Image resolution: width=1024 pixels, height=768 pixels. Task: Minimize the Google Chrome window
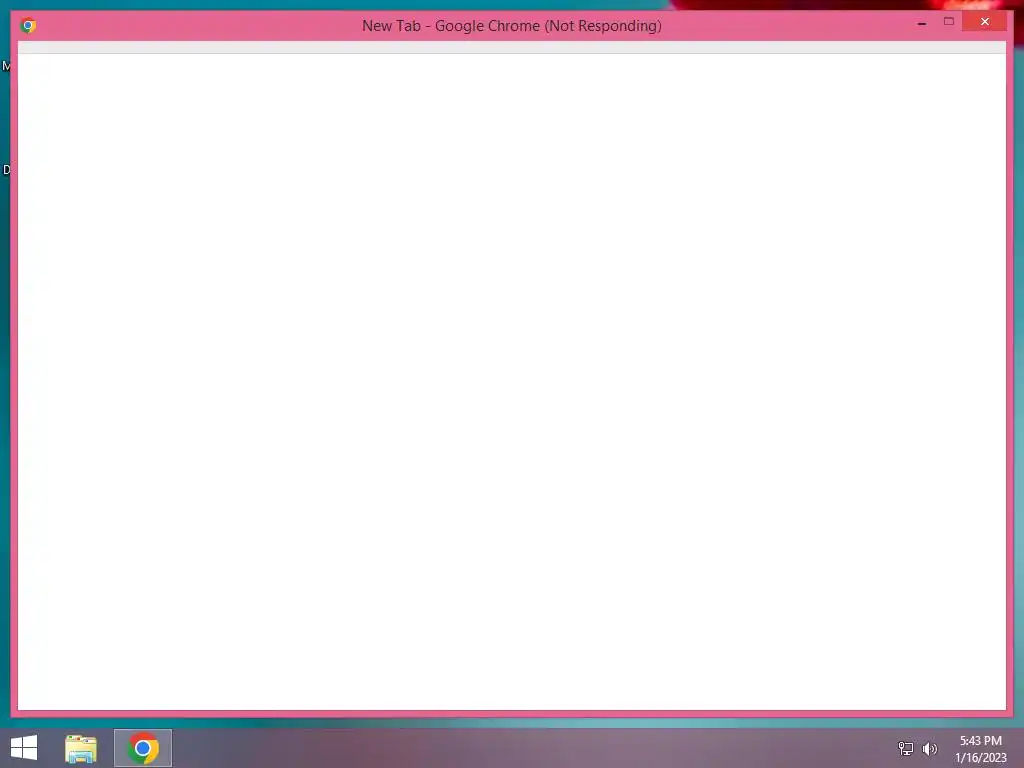(921, 23)
